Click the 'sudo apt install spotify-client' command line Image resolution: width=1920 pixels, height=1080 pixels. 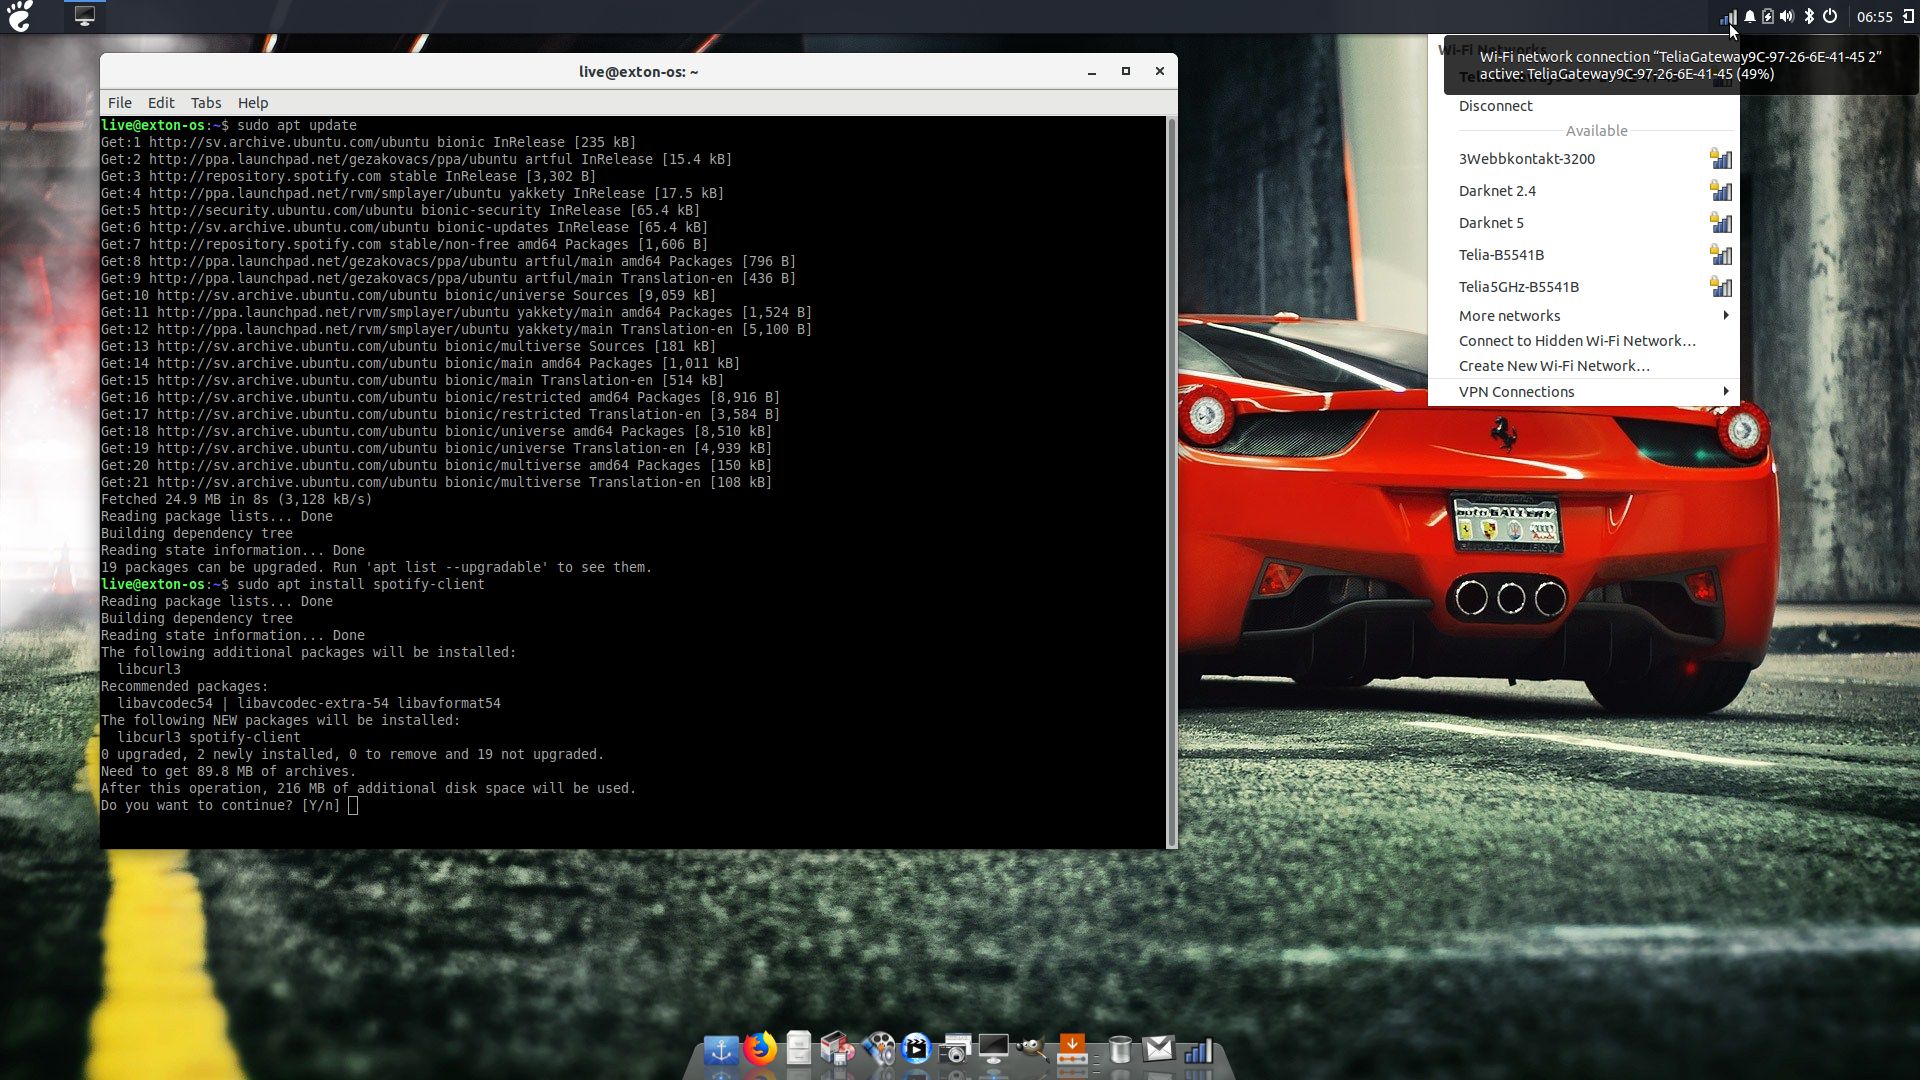[x=293, y=585]
